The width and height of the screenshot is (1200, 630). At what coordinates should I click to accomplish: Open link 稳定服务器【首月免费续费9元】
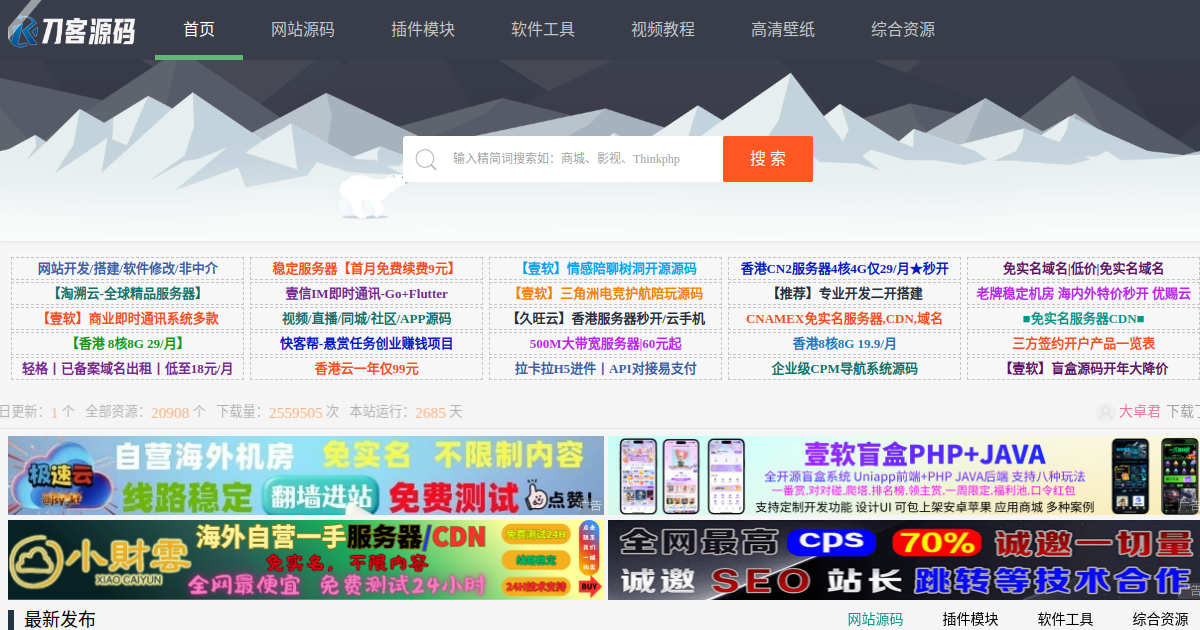pos(365,269)
